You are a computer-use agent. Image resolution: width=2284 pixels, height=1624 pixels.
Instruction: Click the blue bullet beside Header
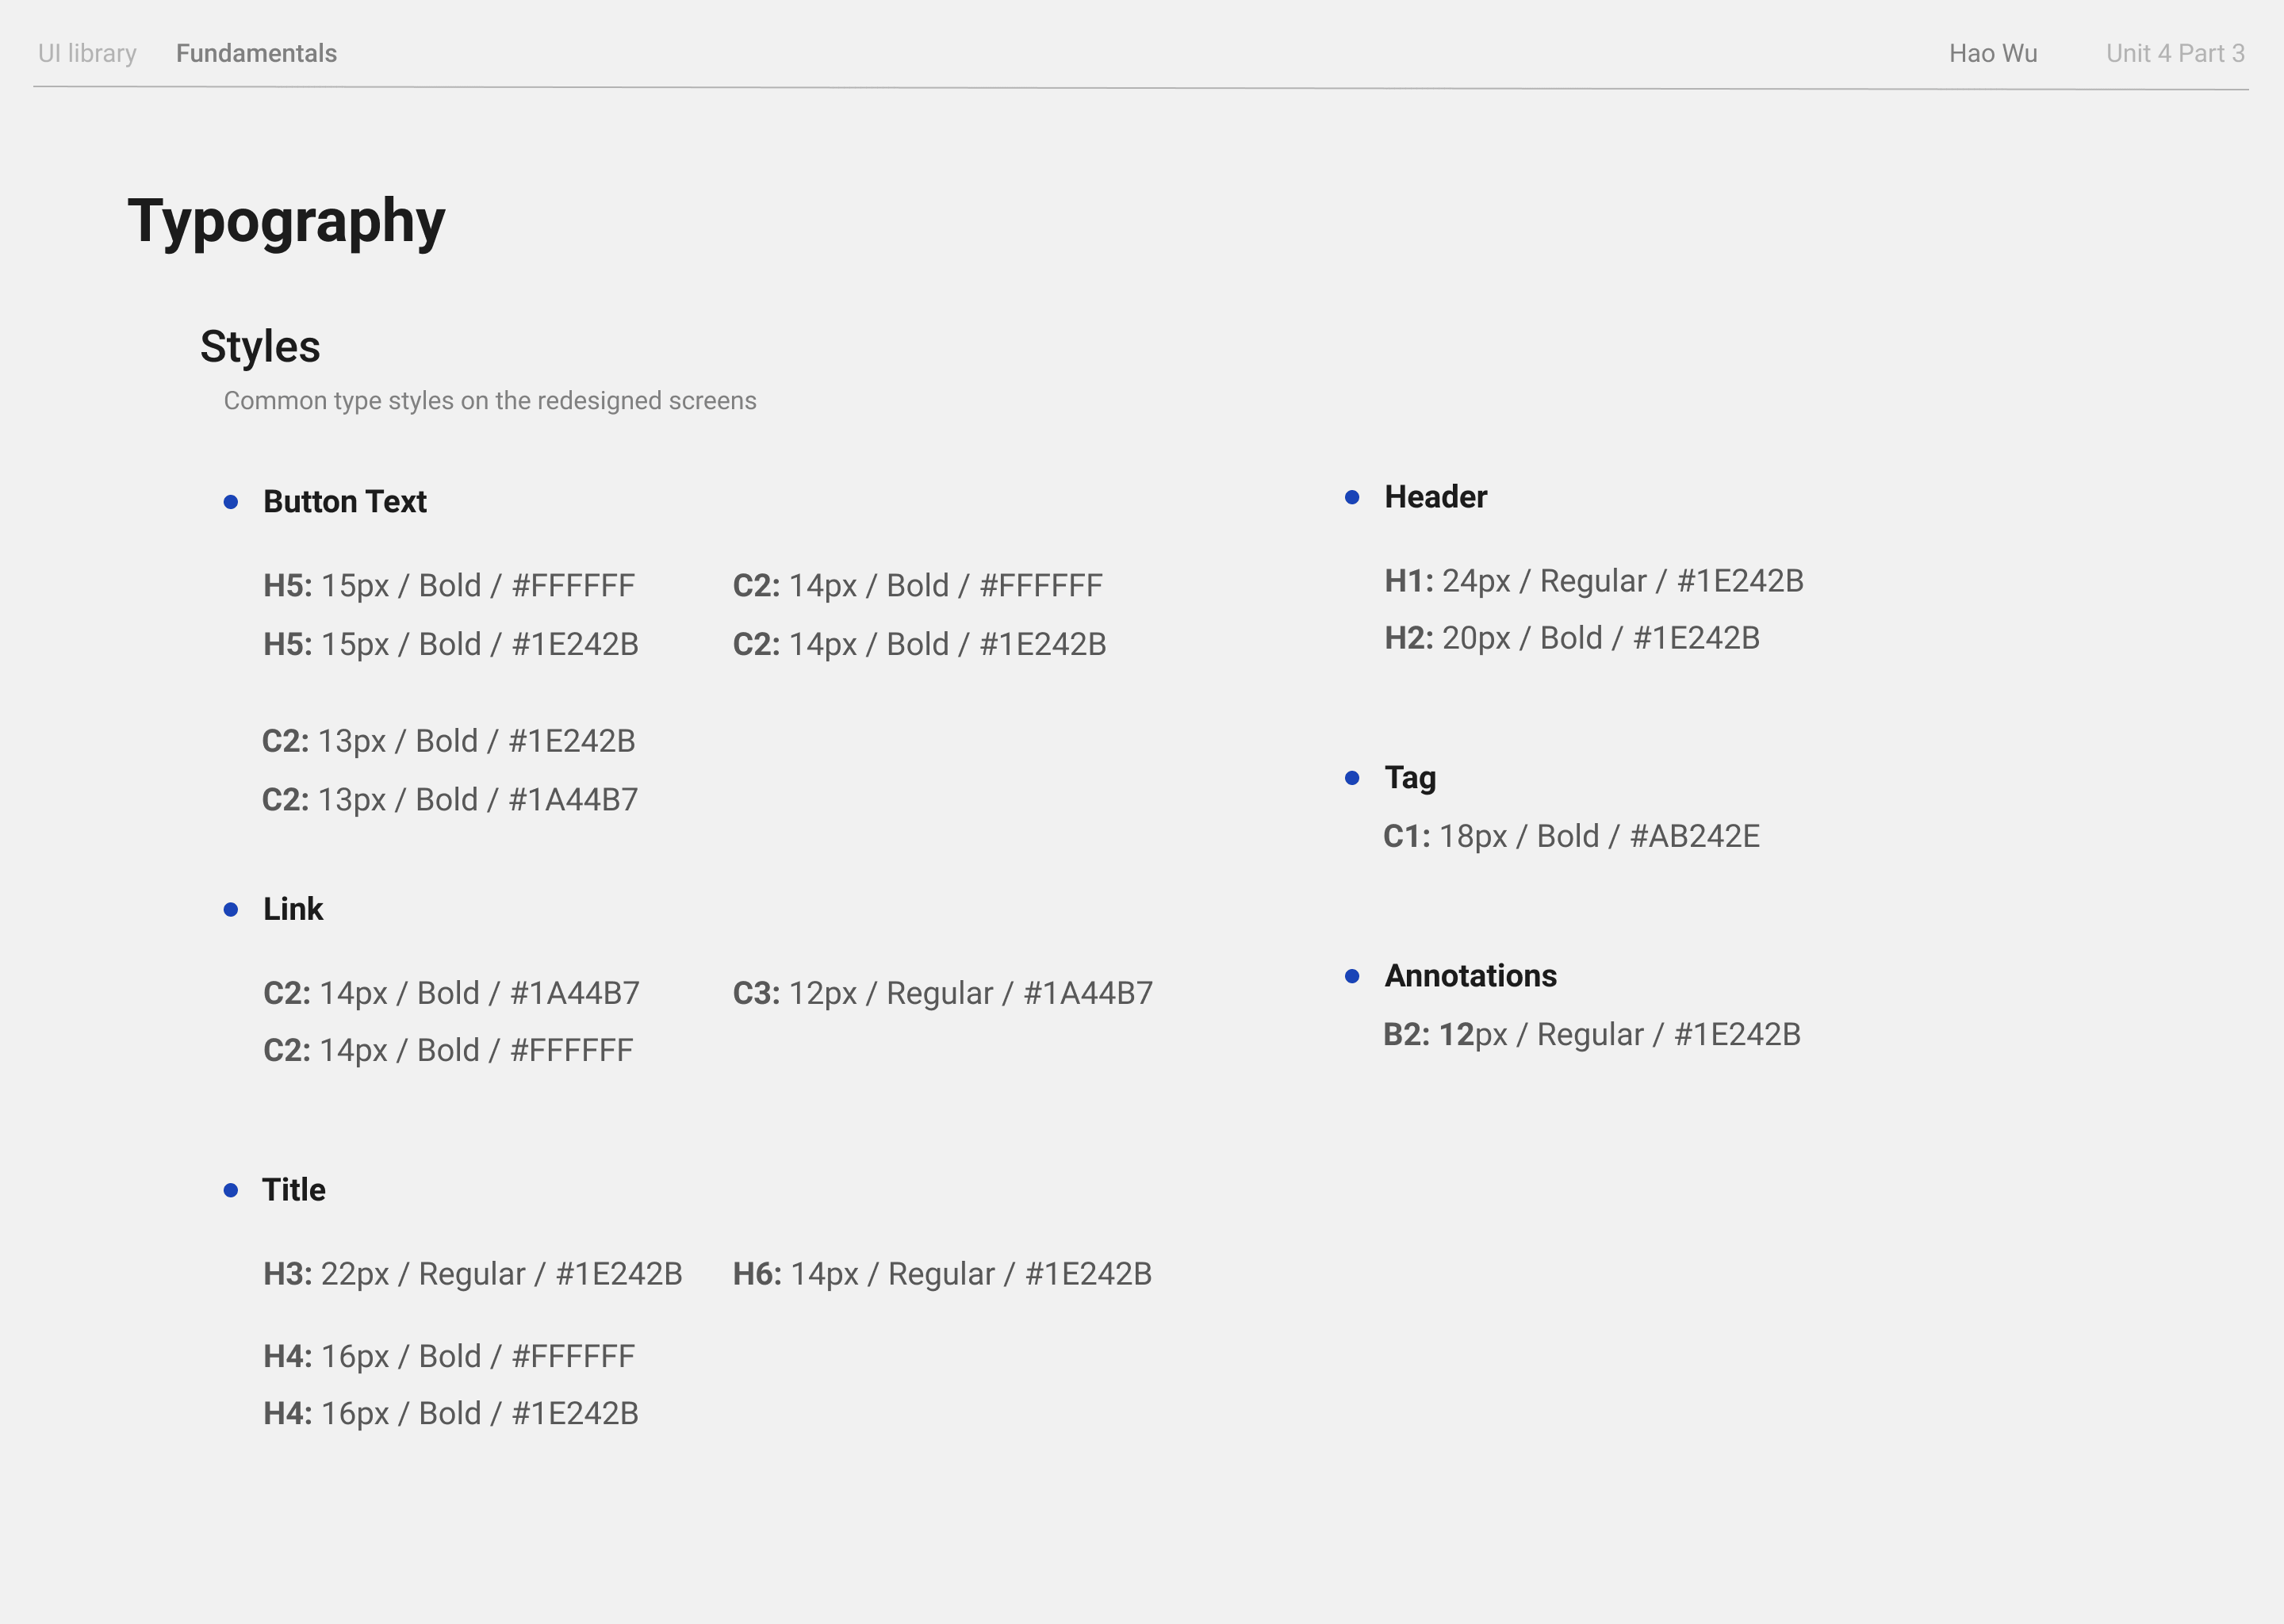1352,497
